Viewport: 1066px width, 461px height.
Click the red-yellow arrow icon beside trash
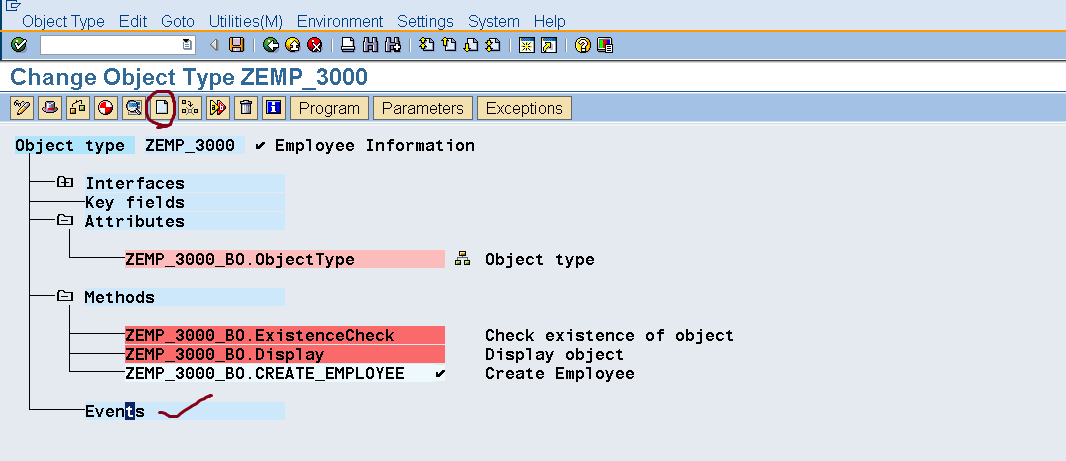coord(218,108)
